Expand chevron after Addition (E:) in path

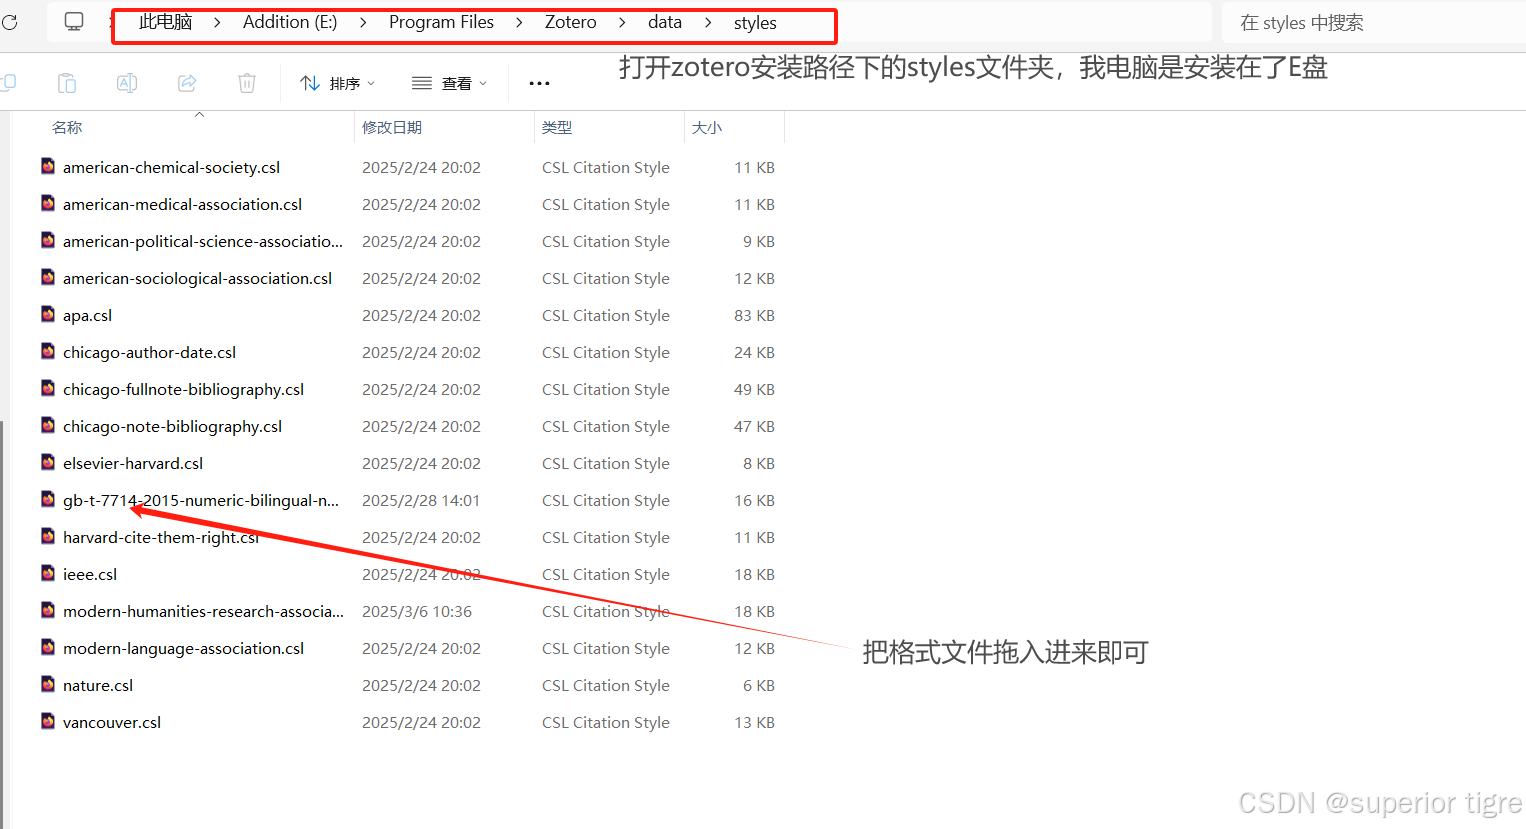pos(363,22)
